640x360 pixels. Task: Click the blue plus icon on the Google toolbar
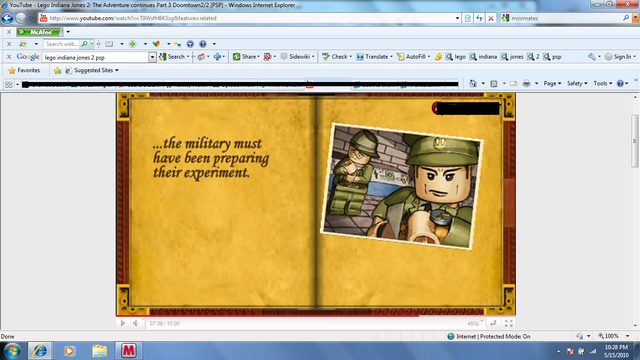pyautogui.click(x=217, y=57)
